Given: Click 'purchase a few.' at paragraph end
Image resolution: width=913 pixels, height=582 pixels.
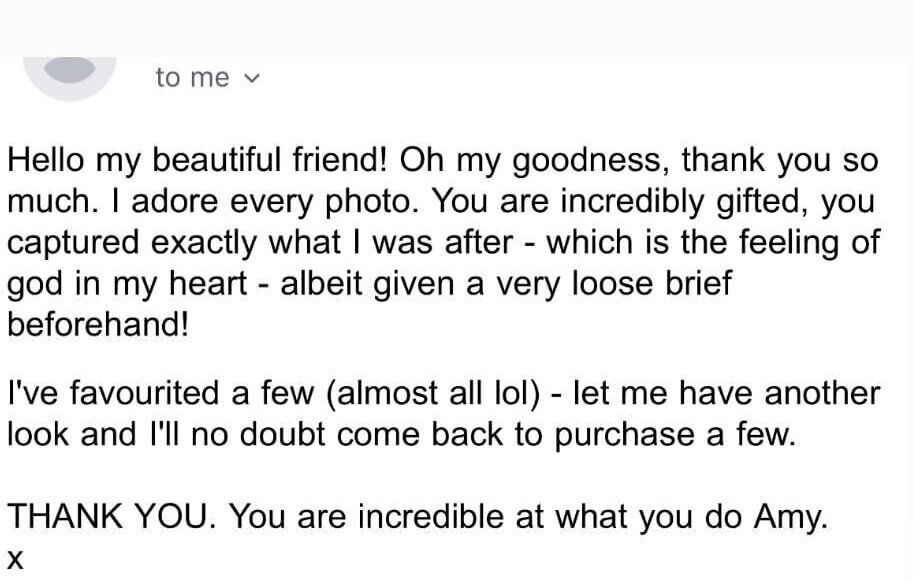Looking at the screenshot, I should click(675, 436).
